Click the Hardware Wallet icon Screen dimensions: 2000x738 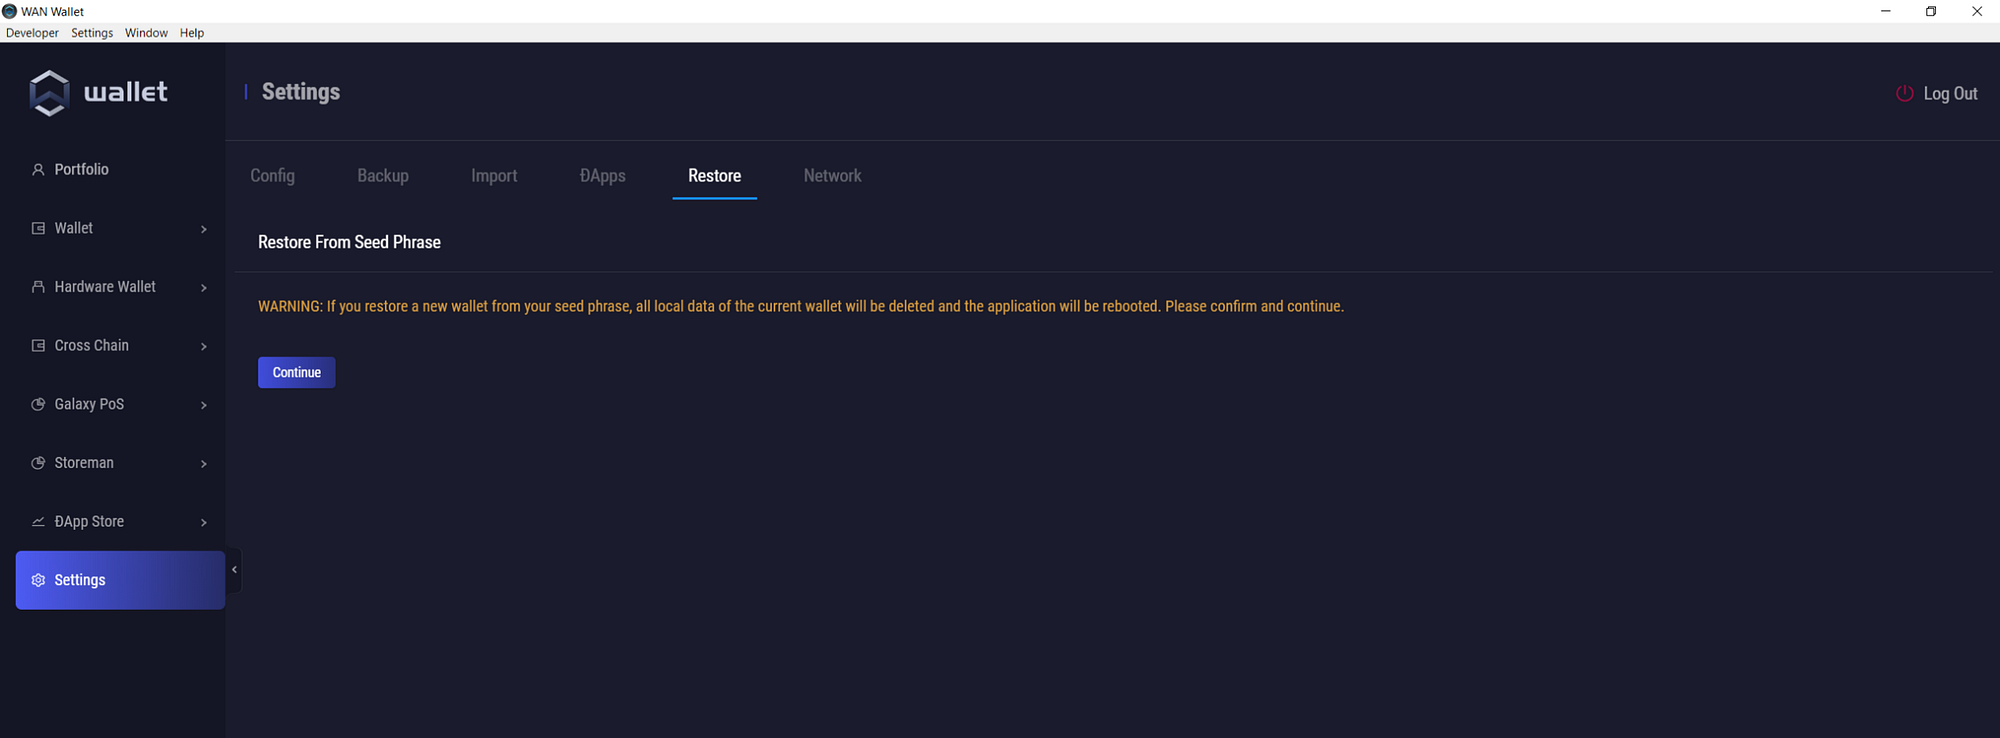38,287
